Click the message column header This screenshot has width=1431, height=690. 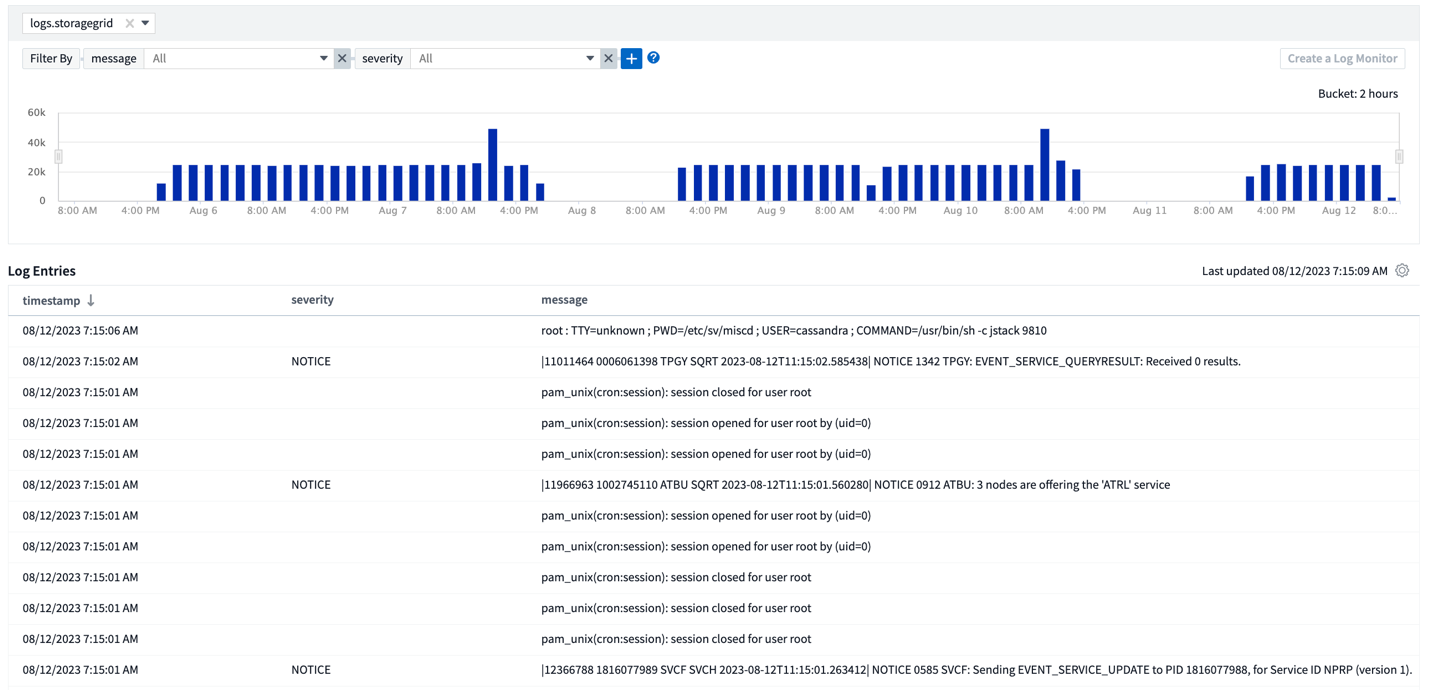(x=564, y=300)
